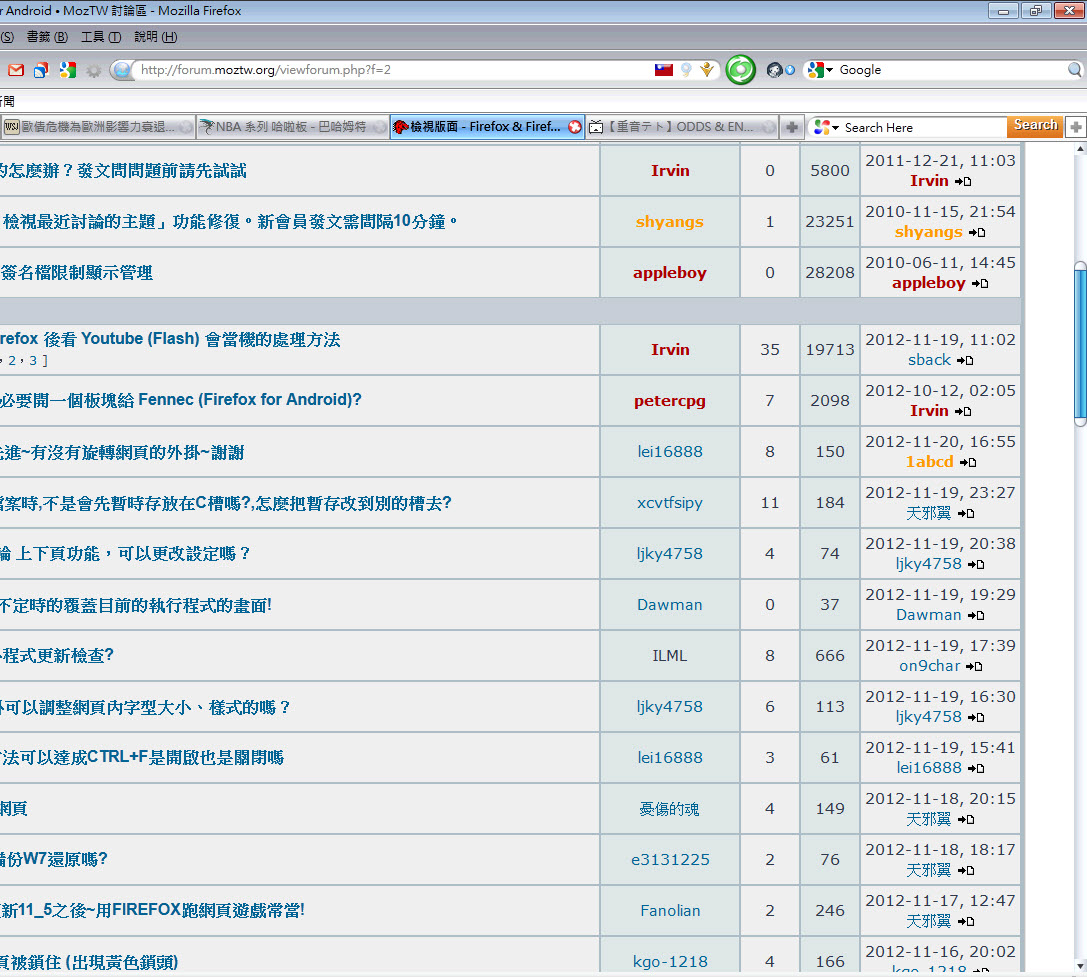1087x977 pixels.
Task: Jump to latest post by on9char
Action: (x=974, y=666)
